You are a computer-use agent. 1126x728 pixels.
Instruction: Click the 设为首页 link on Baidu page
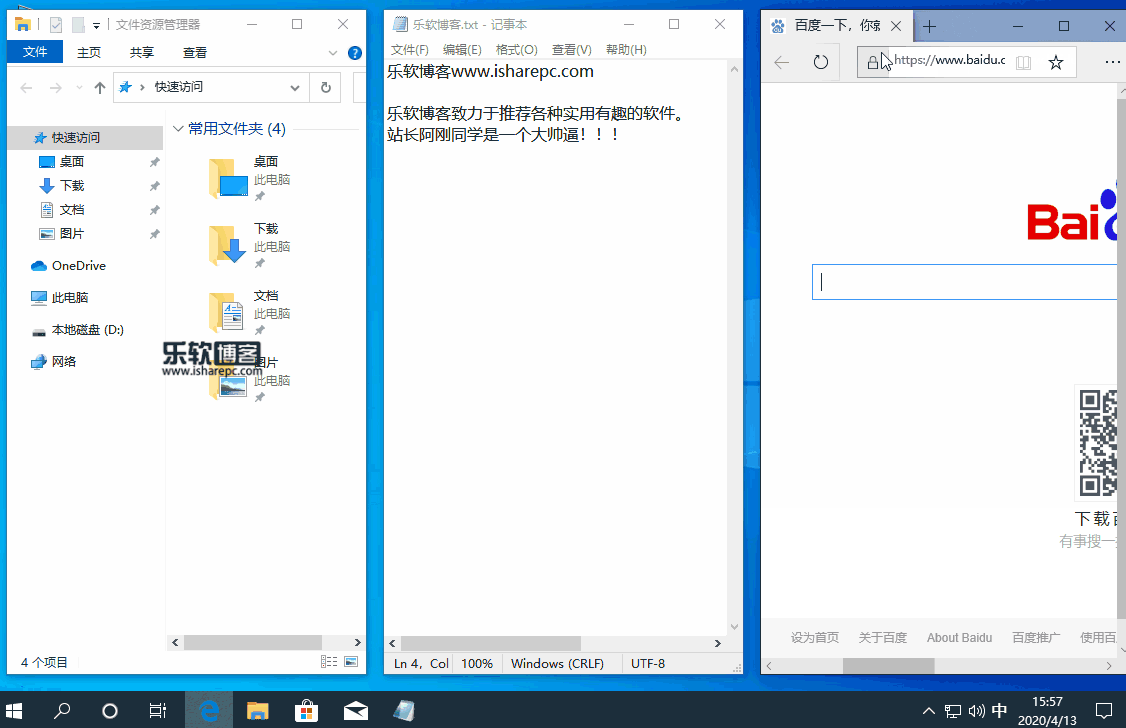coord(815,637)
